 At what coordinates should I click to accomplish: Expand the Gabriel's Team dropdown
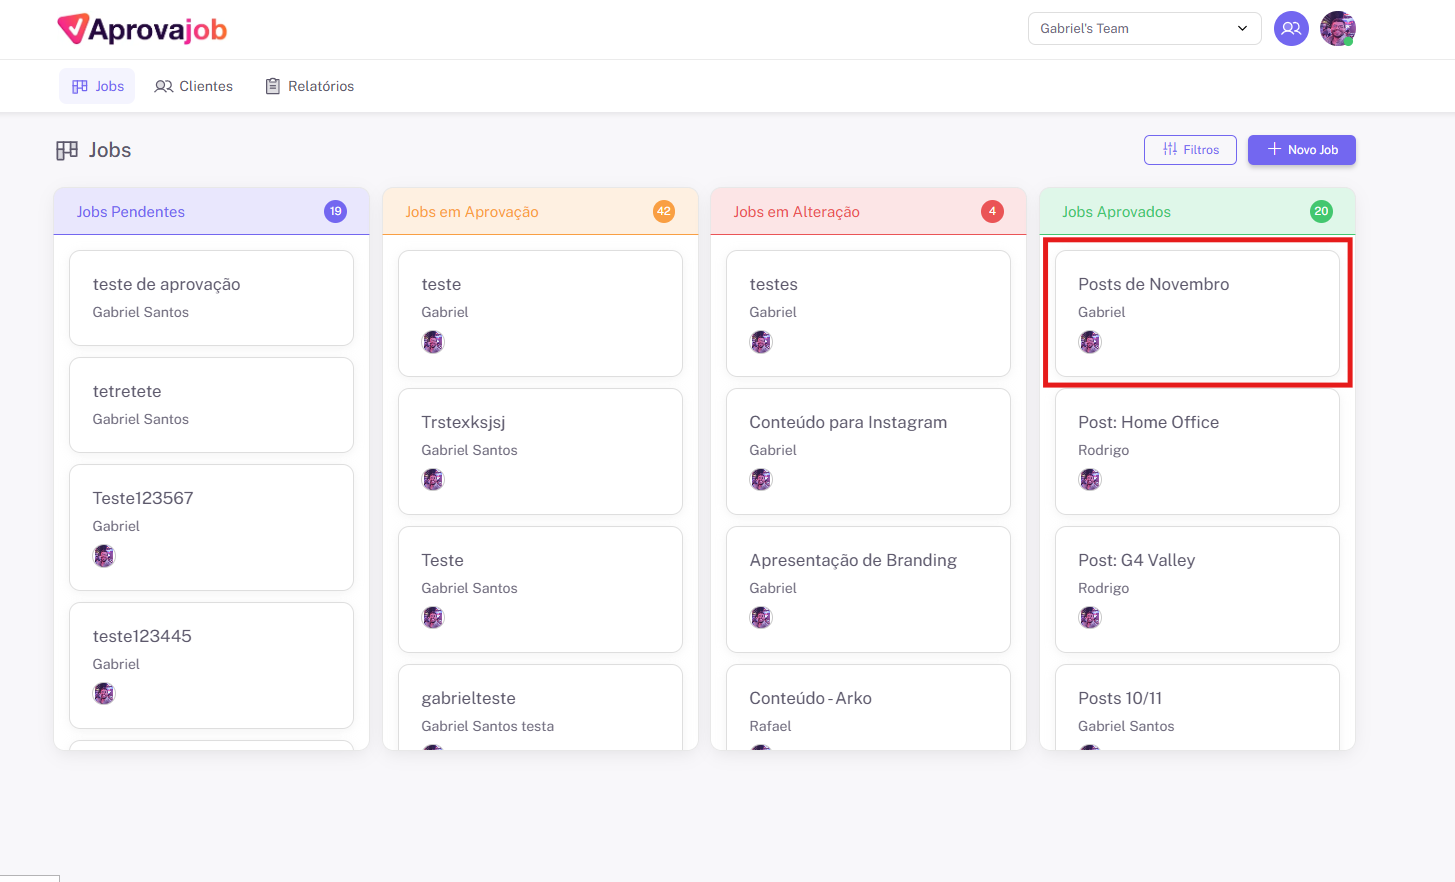click(x=1144, y=29)
